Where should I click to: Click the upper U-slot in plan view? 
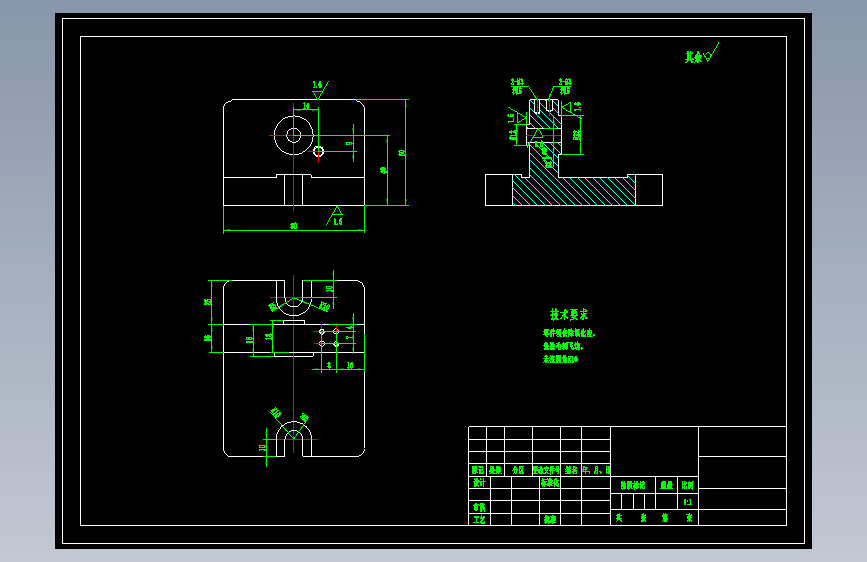[294, 297]
